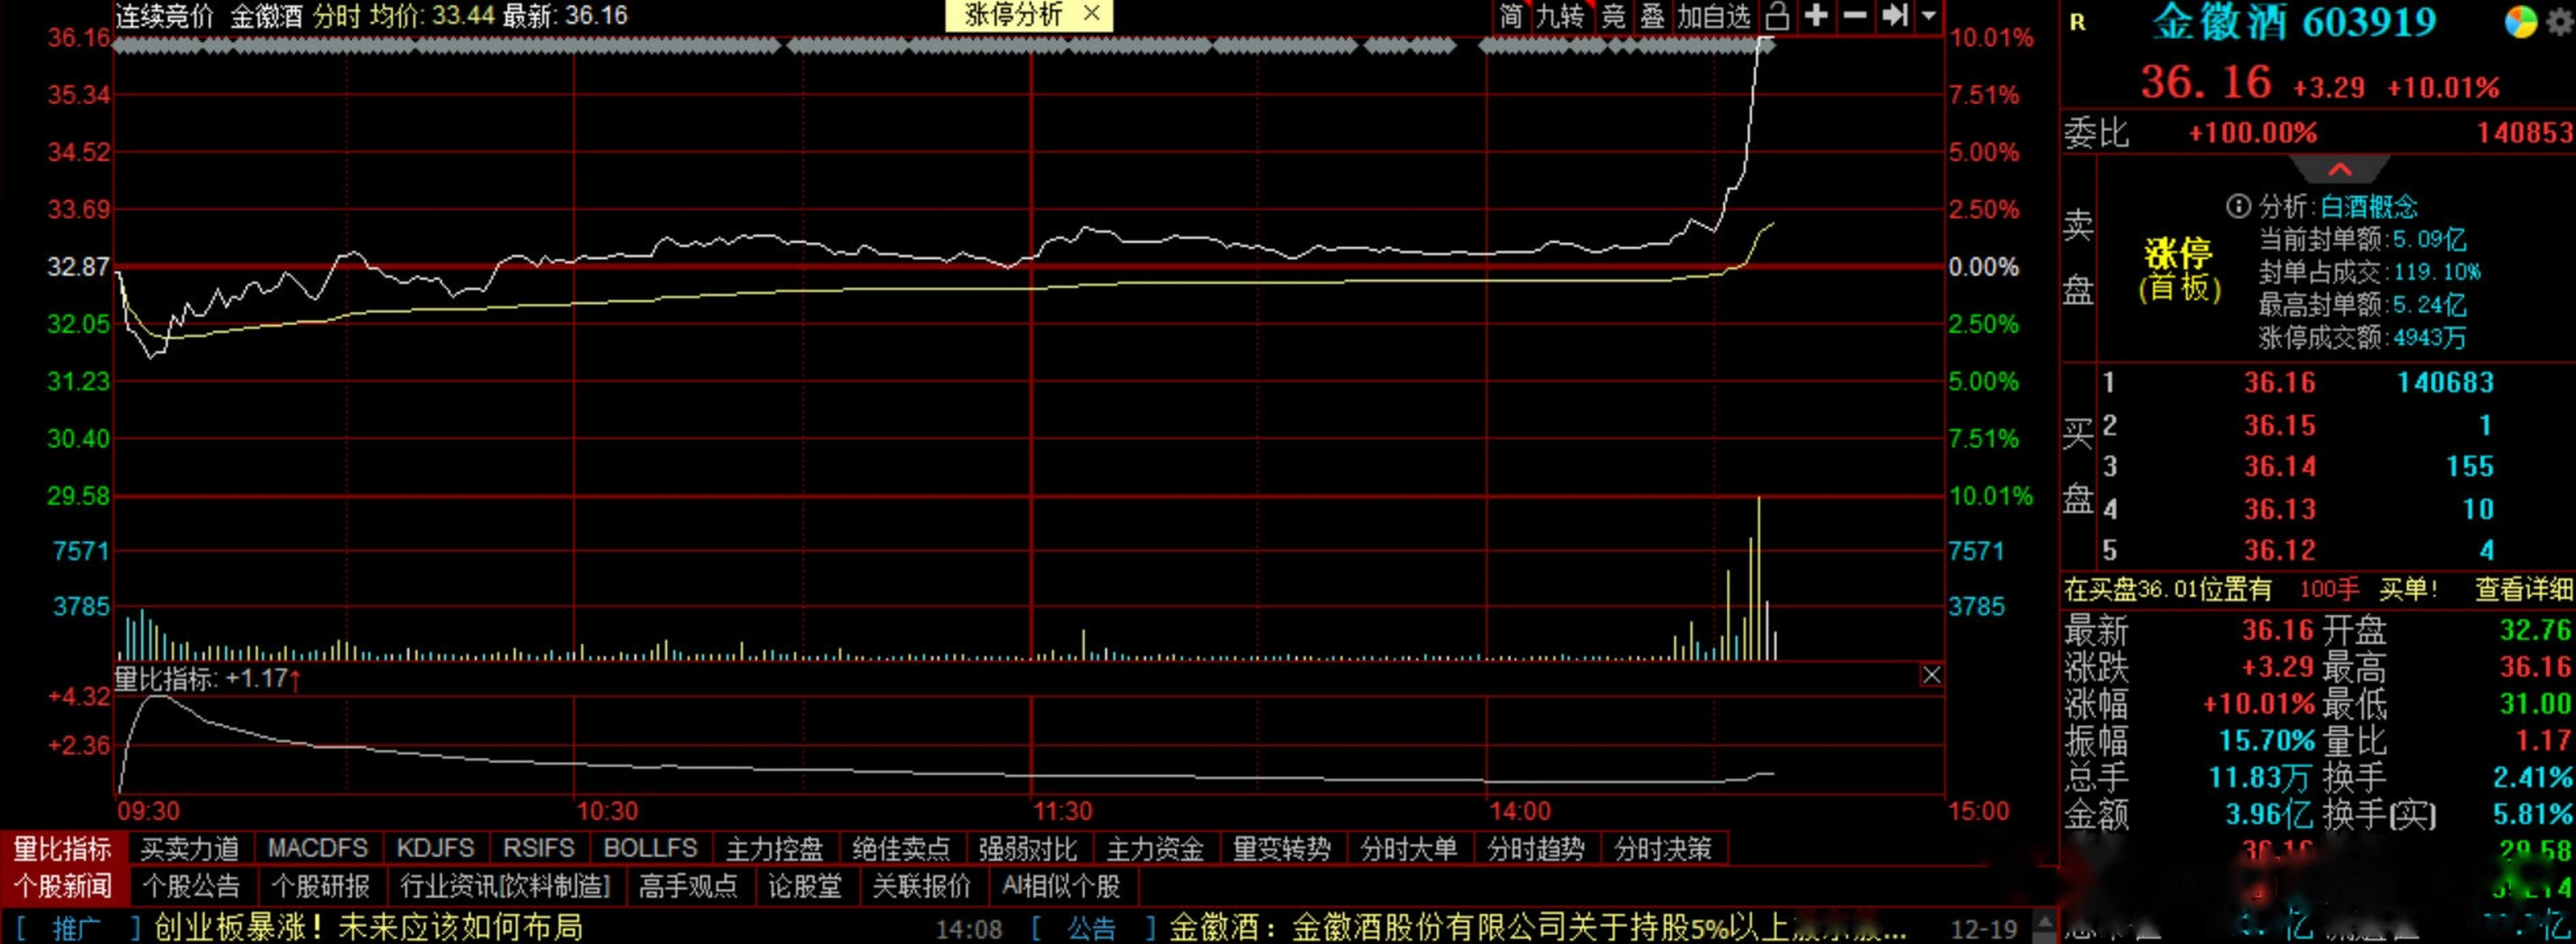This screenshot has width=2576, height=944.
Task: Open the settings gear icon
Action: (2561, 22)
